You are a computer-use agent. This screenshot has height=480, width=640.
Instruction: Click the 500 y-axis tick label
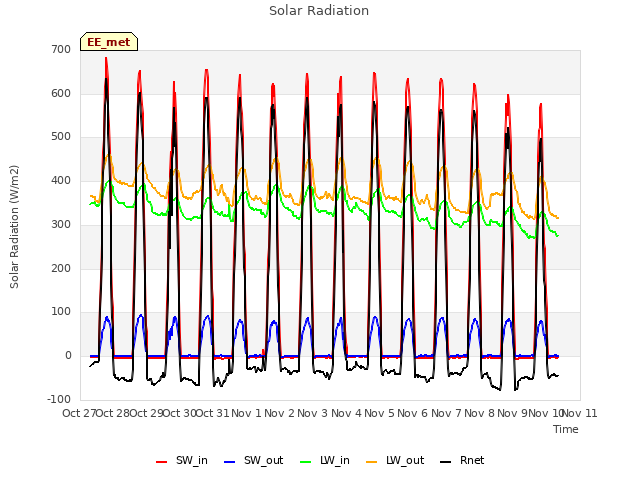pyautogui.click(x=61, y=137)
